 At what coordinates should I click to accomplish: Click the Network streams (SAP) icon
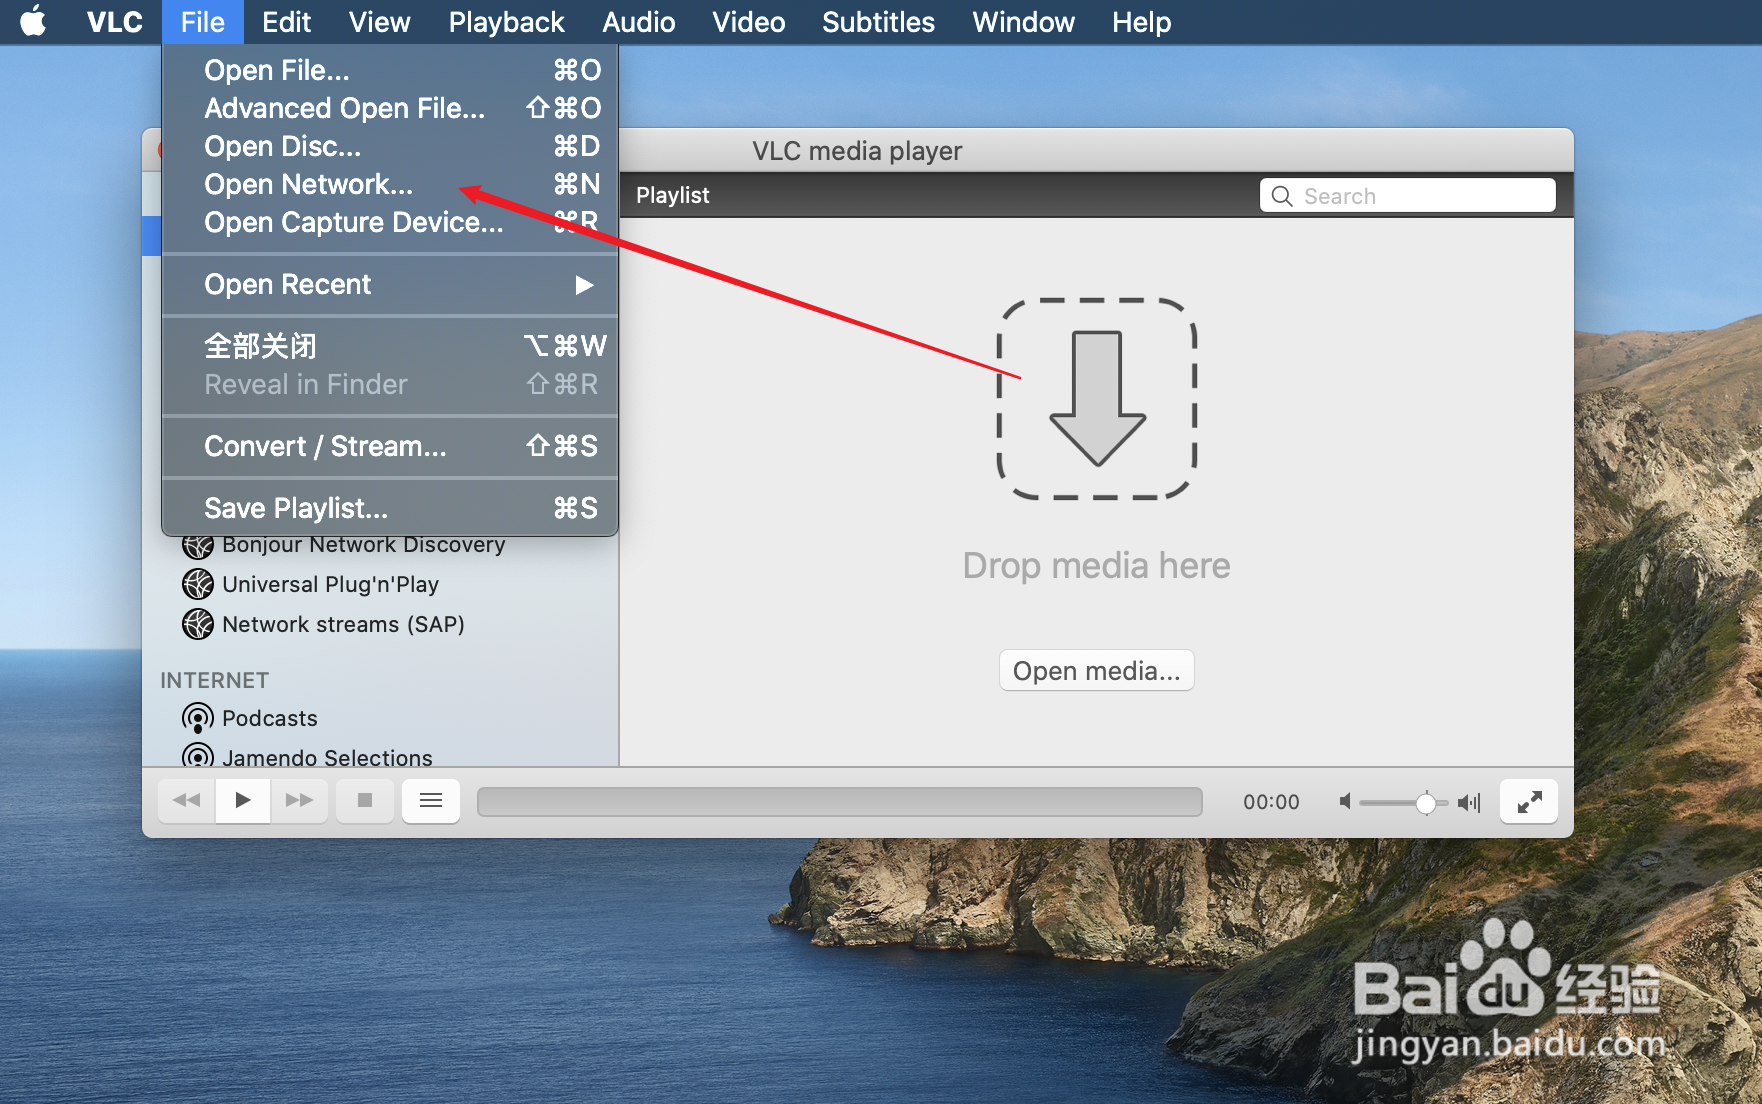(x=198, y=624)
